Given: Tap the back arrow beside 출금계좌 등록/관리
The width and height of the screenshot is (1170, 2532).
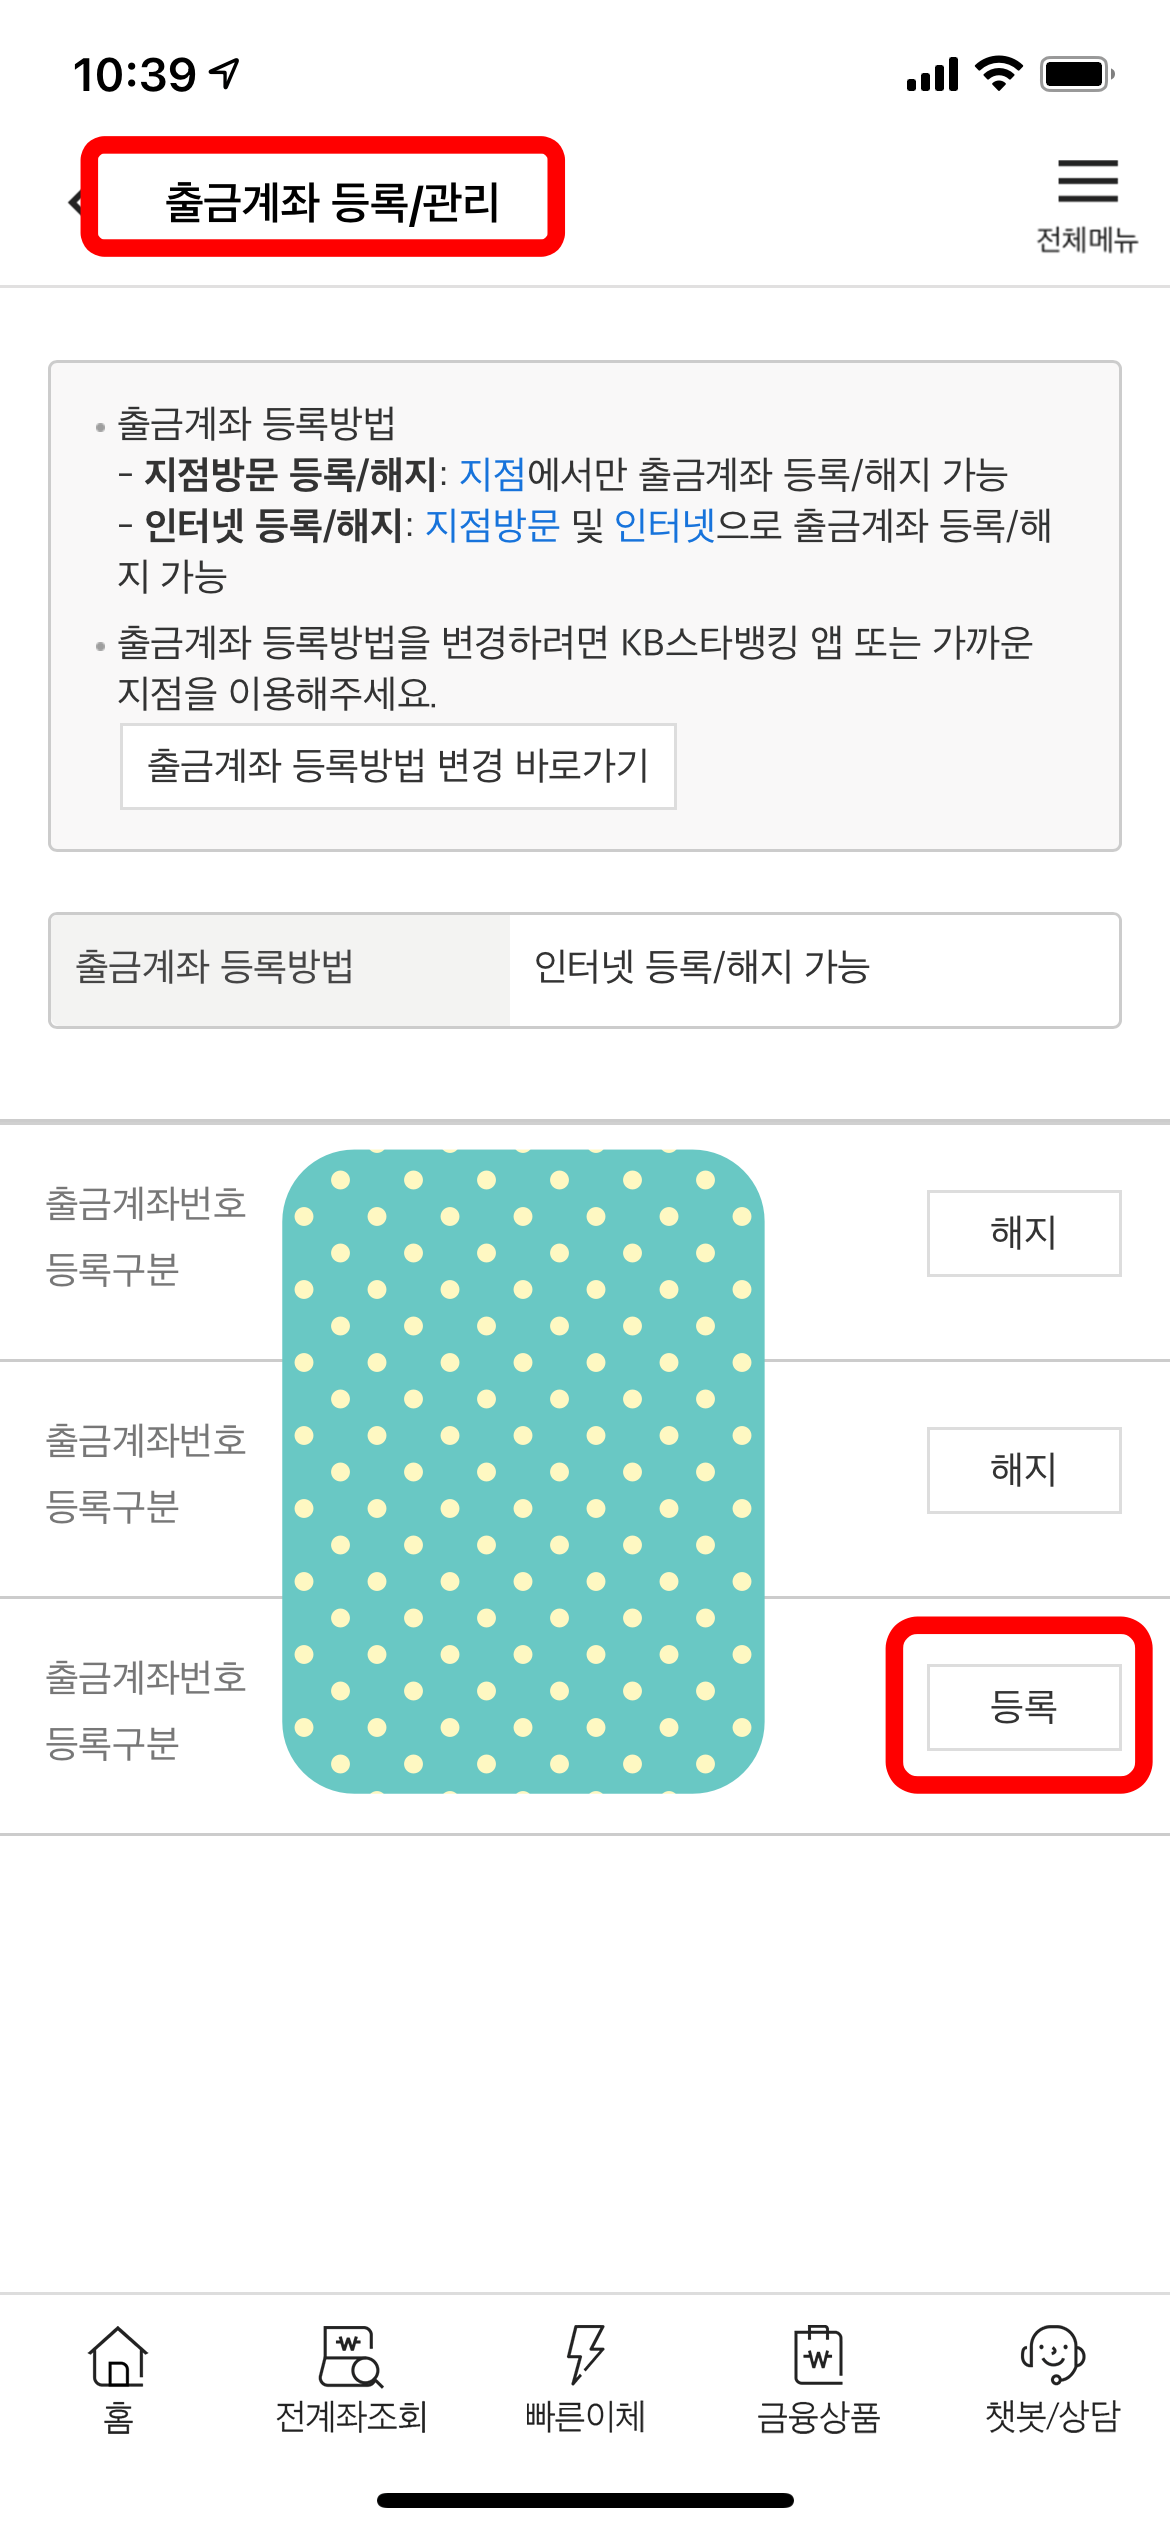Looking at the screenshot, I should 76,202.
